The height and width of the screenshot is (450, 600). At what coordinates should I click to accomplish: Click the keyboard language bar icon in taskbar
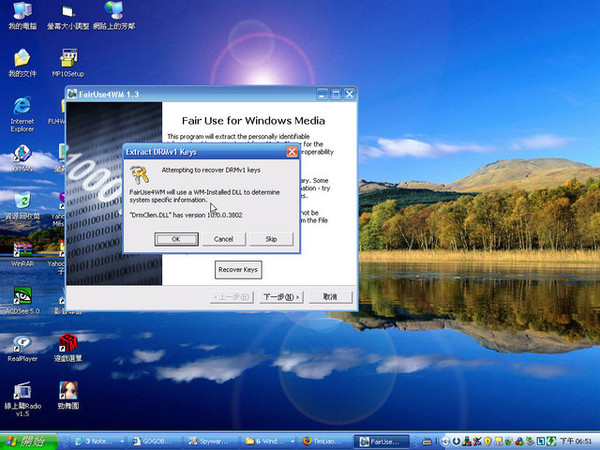click(427, 442)
